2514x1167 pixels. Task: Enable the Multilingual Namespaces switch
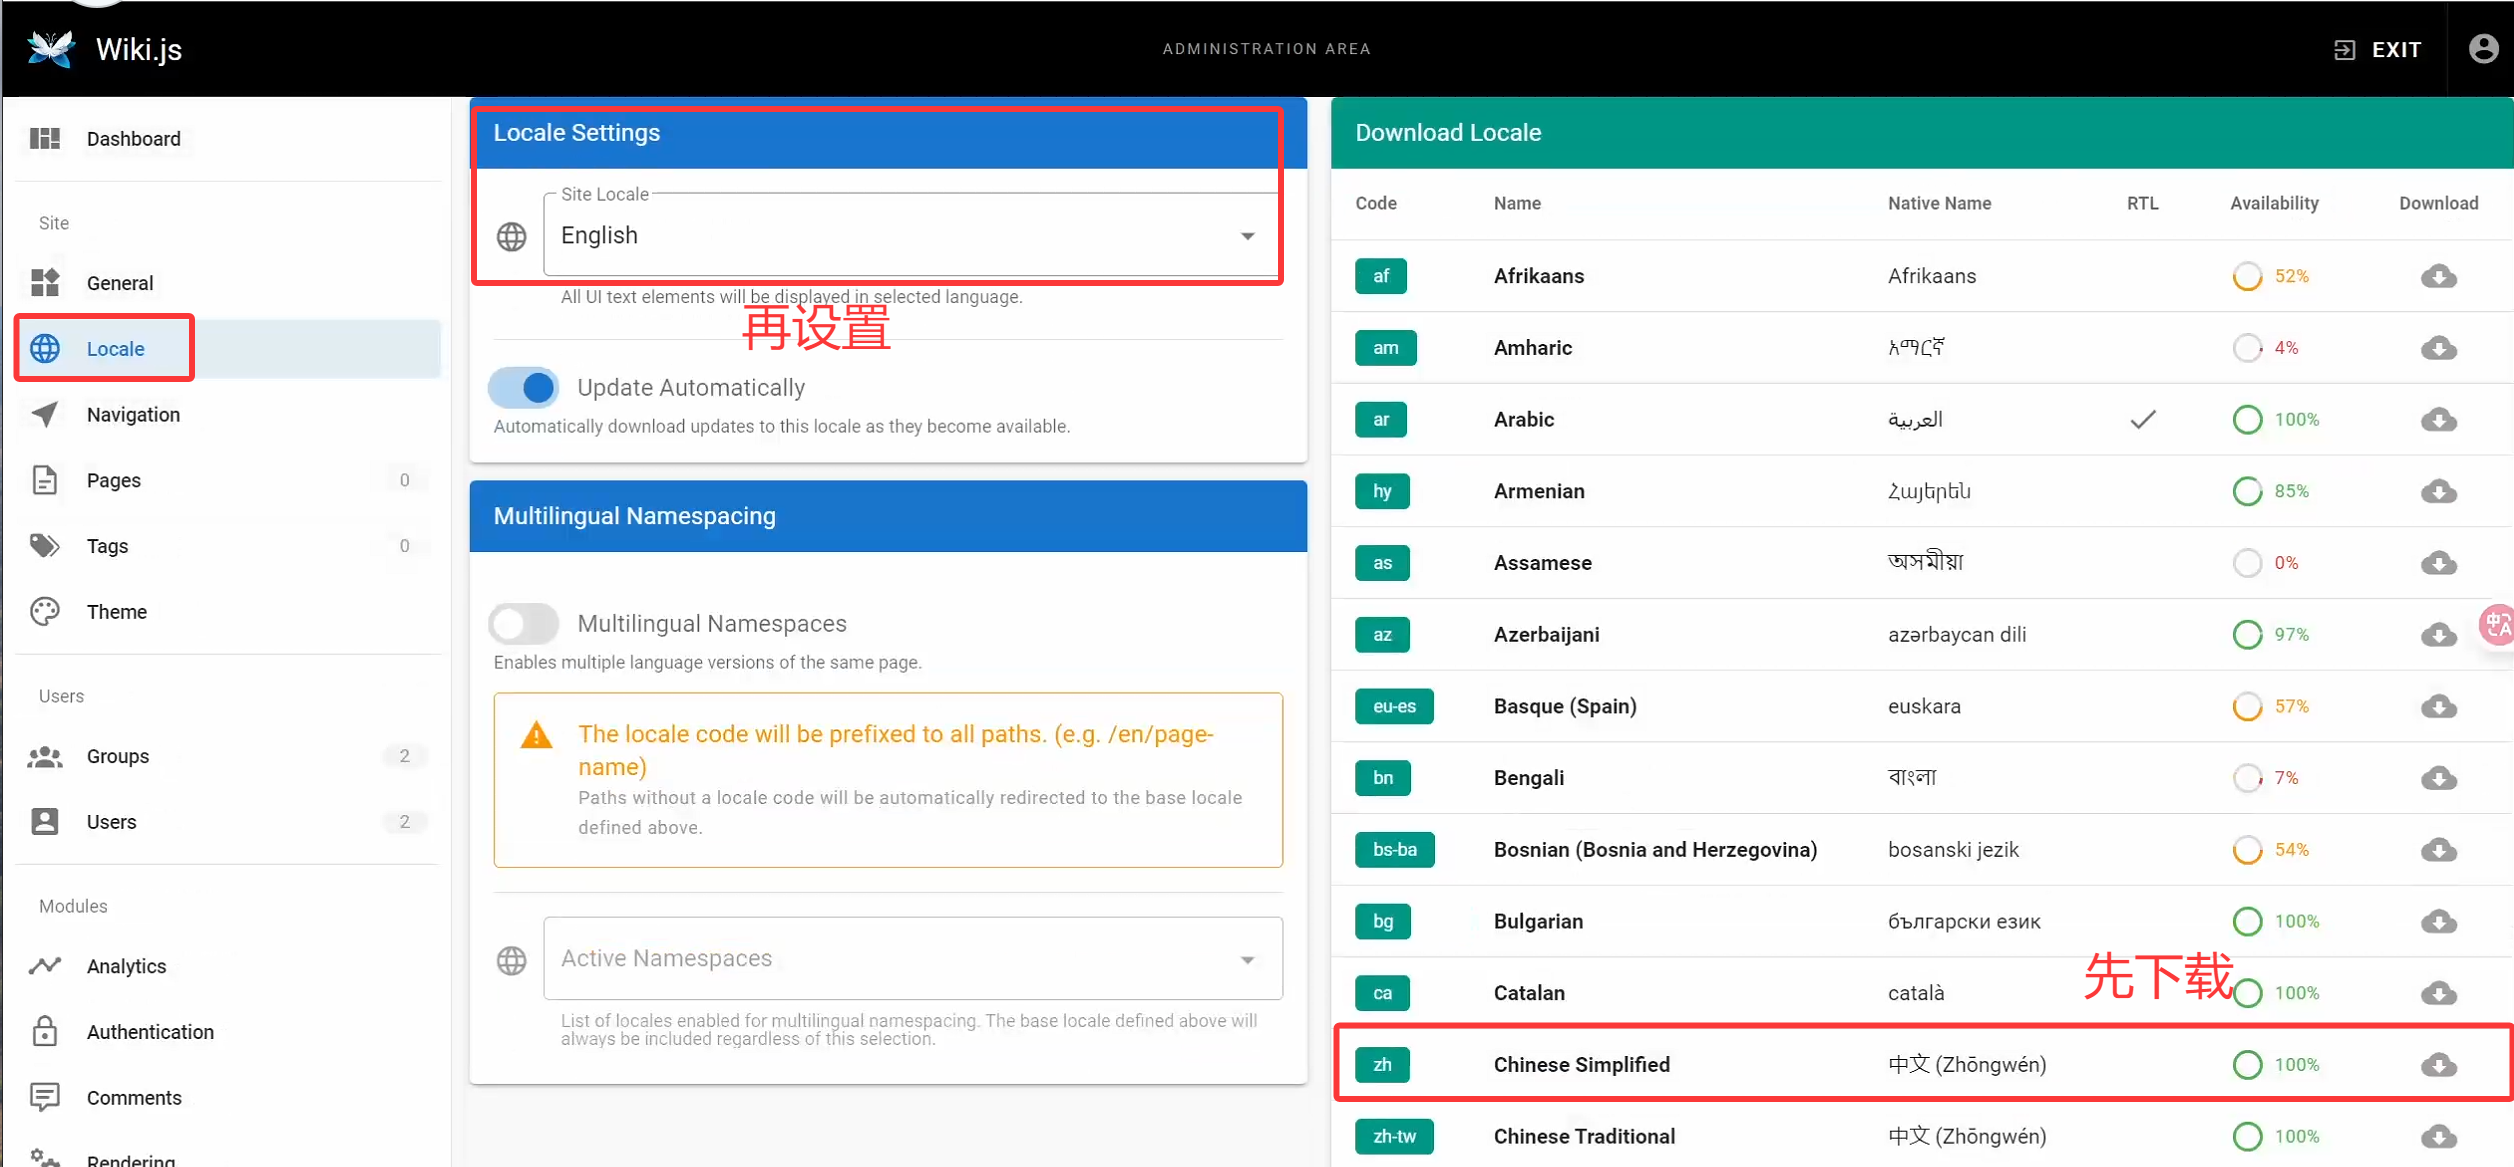[524, 624]
